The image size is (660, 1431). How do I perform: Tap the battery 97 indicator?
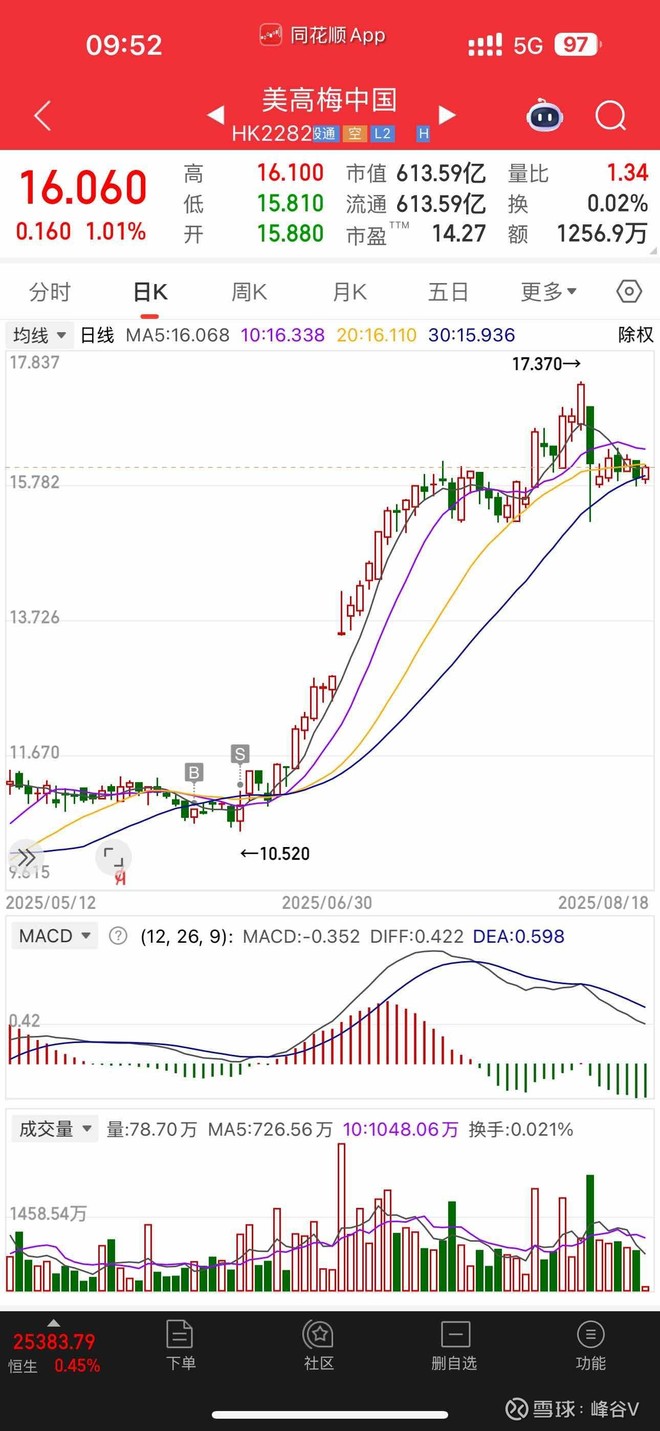(x=578, y=45)
